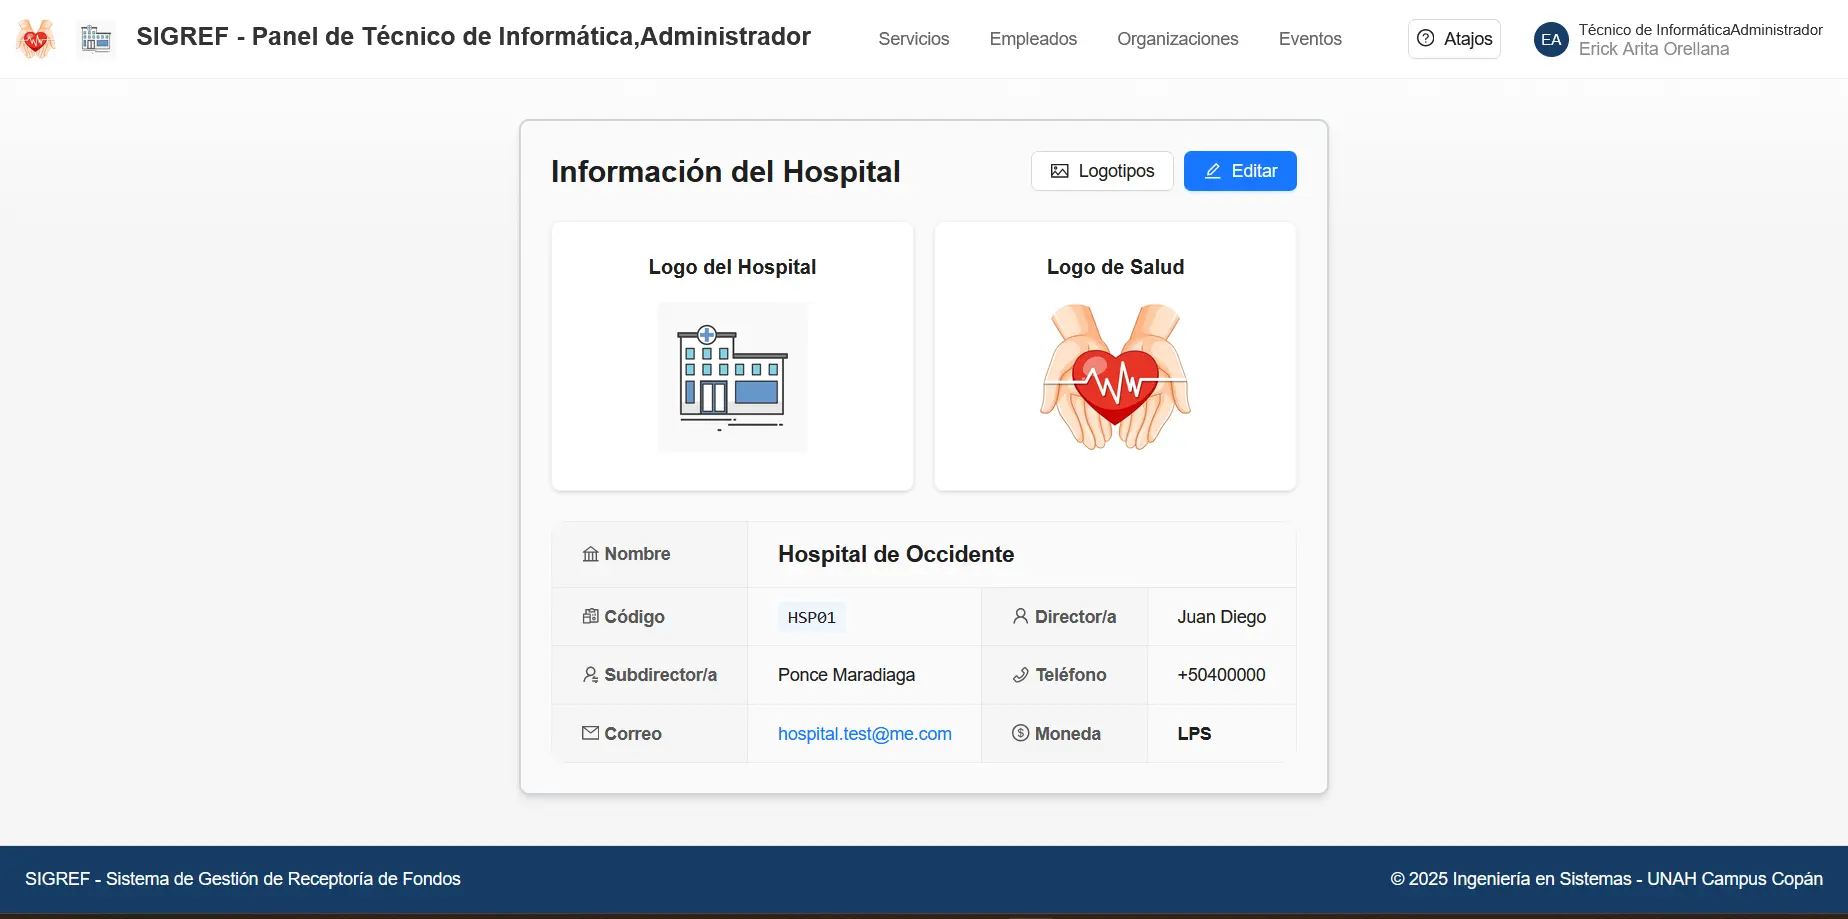The image size is (1848, 919).
Task: Click the user icon beside Subdirector/a
Action: [590, 675]
